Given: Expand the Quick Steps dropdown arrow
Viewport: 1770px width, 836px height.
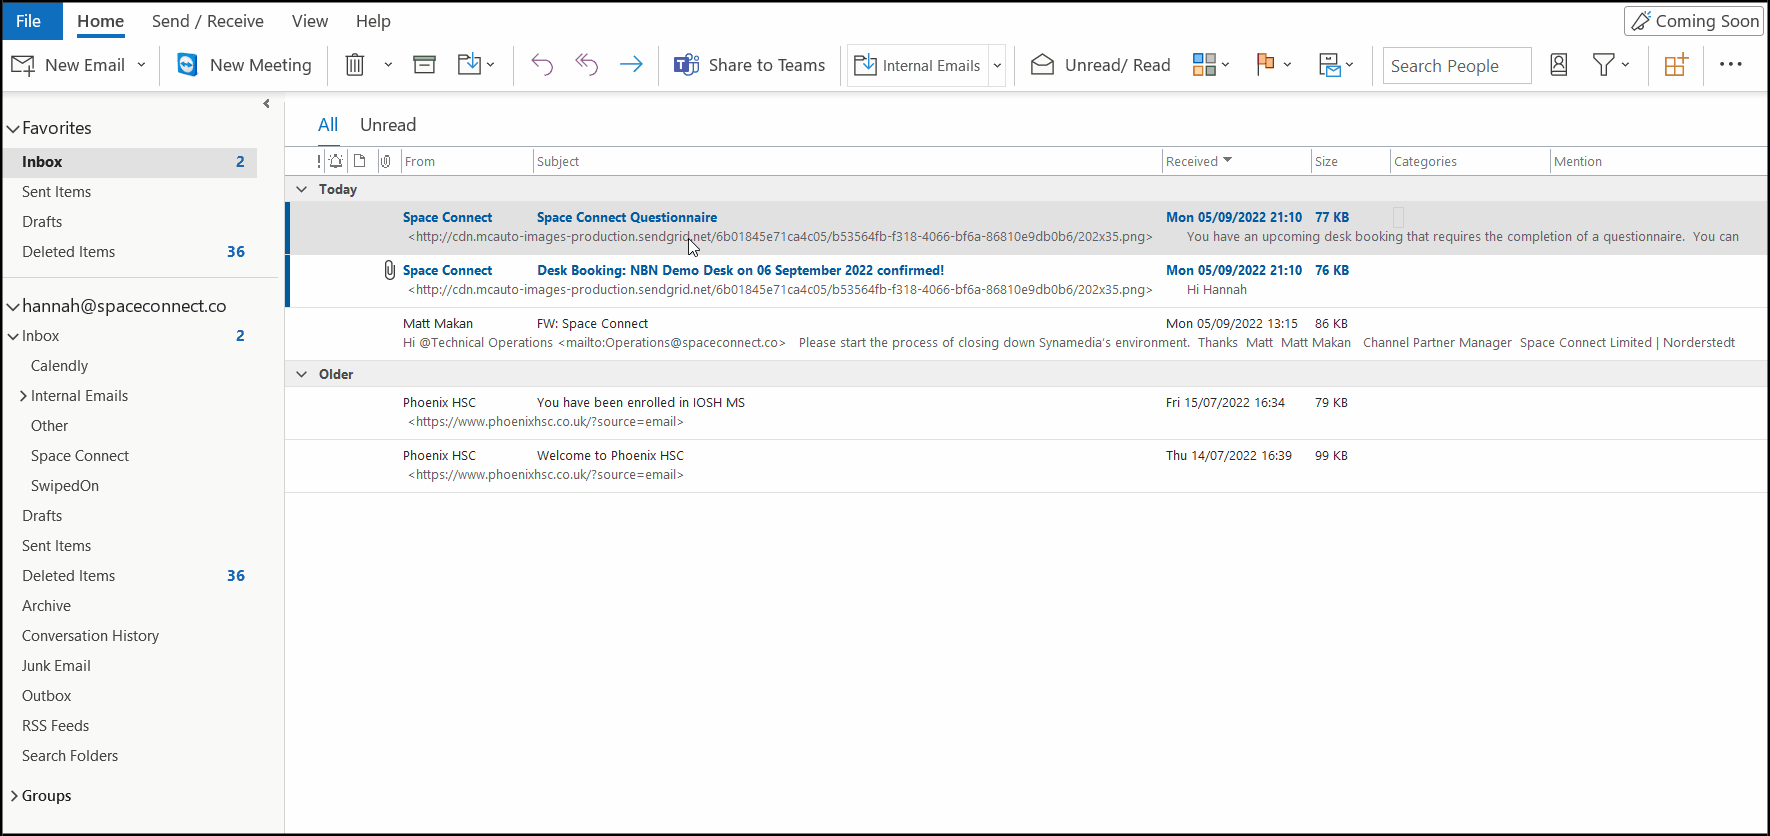Looking at the screenshot, I should (997, 66).
